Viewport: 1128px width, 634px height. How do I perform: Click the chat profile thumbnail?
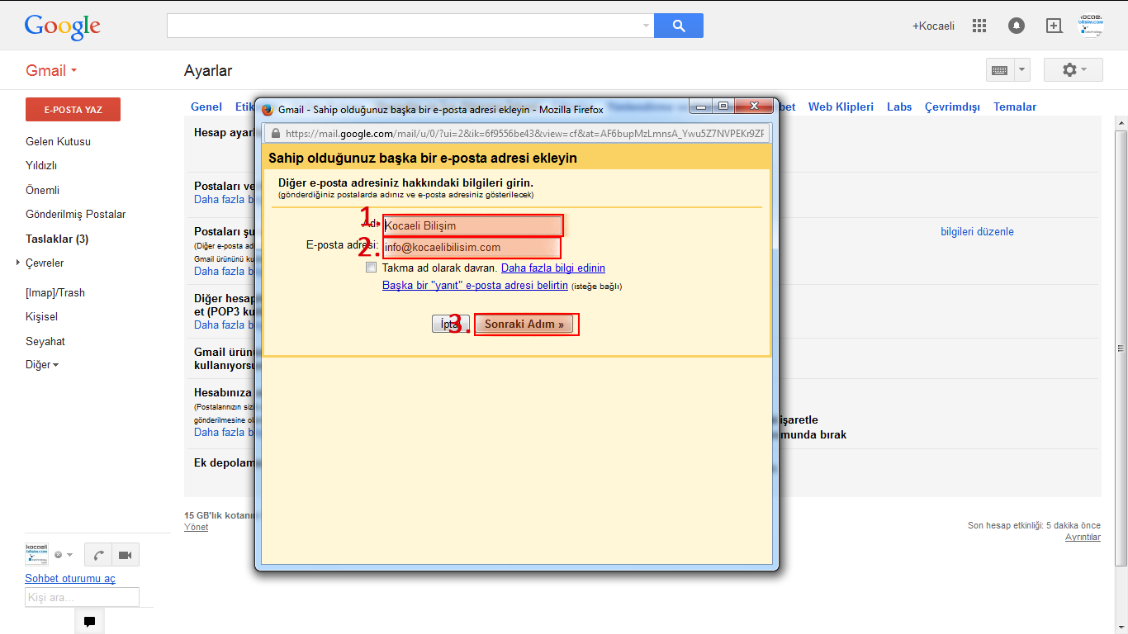click(37, 554)
